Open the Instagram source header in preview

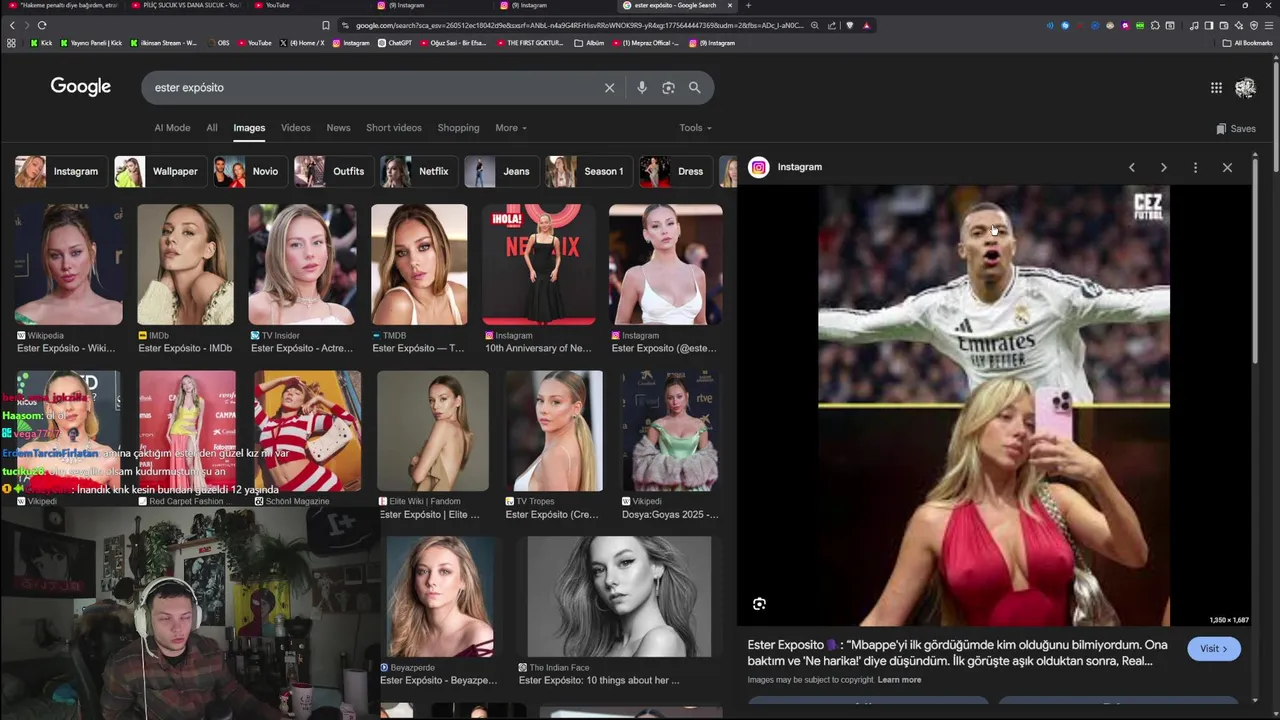[786, 167]
